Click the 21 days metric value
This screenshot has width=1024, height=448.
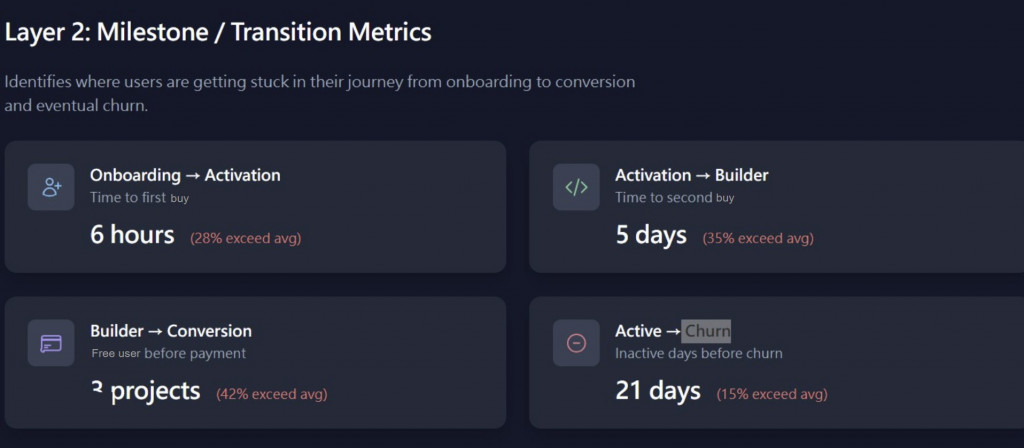pyautogui.click(x=658, y=391)
